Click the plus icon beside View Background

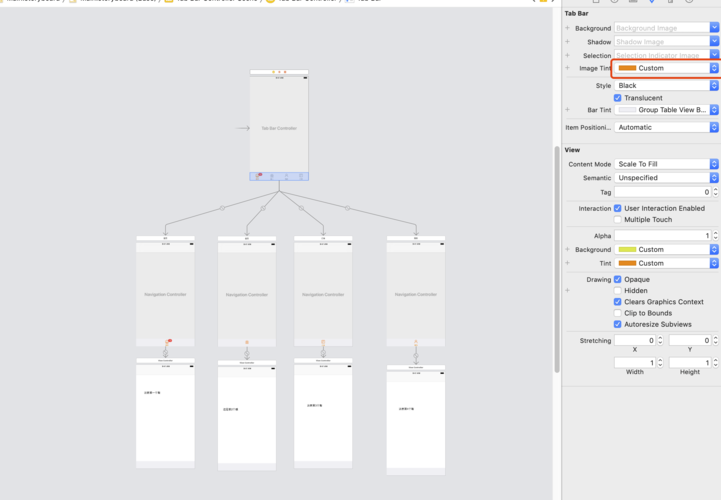click(x=568, y=249)
